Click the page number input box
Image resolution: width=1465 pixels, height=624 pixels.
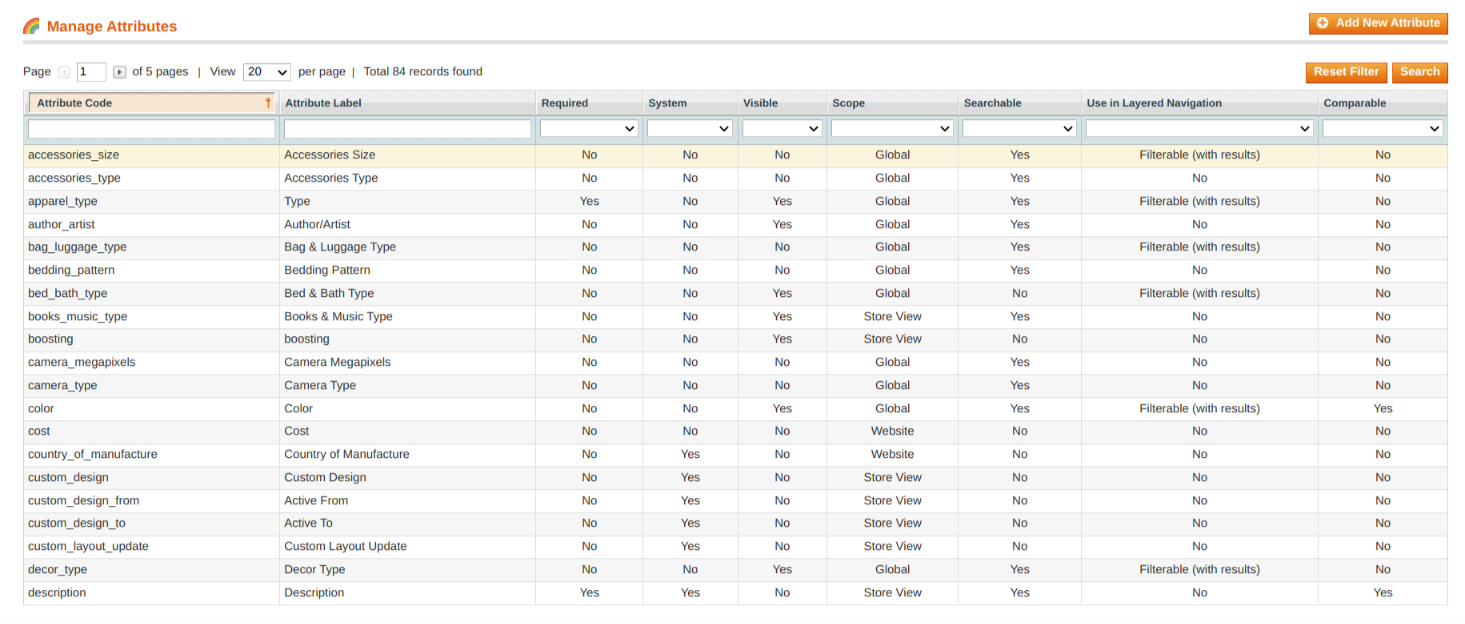click(91, 72)
